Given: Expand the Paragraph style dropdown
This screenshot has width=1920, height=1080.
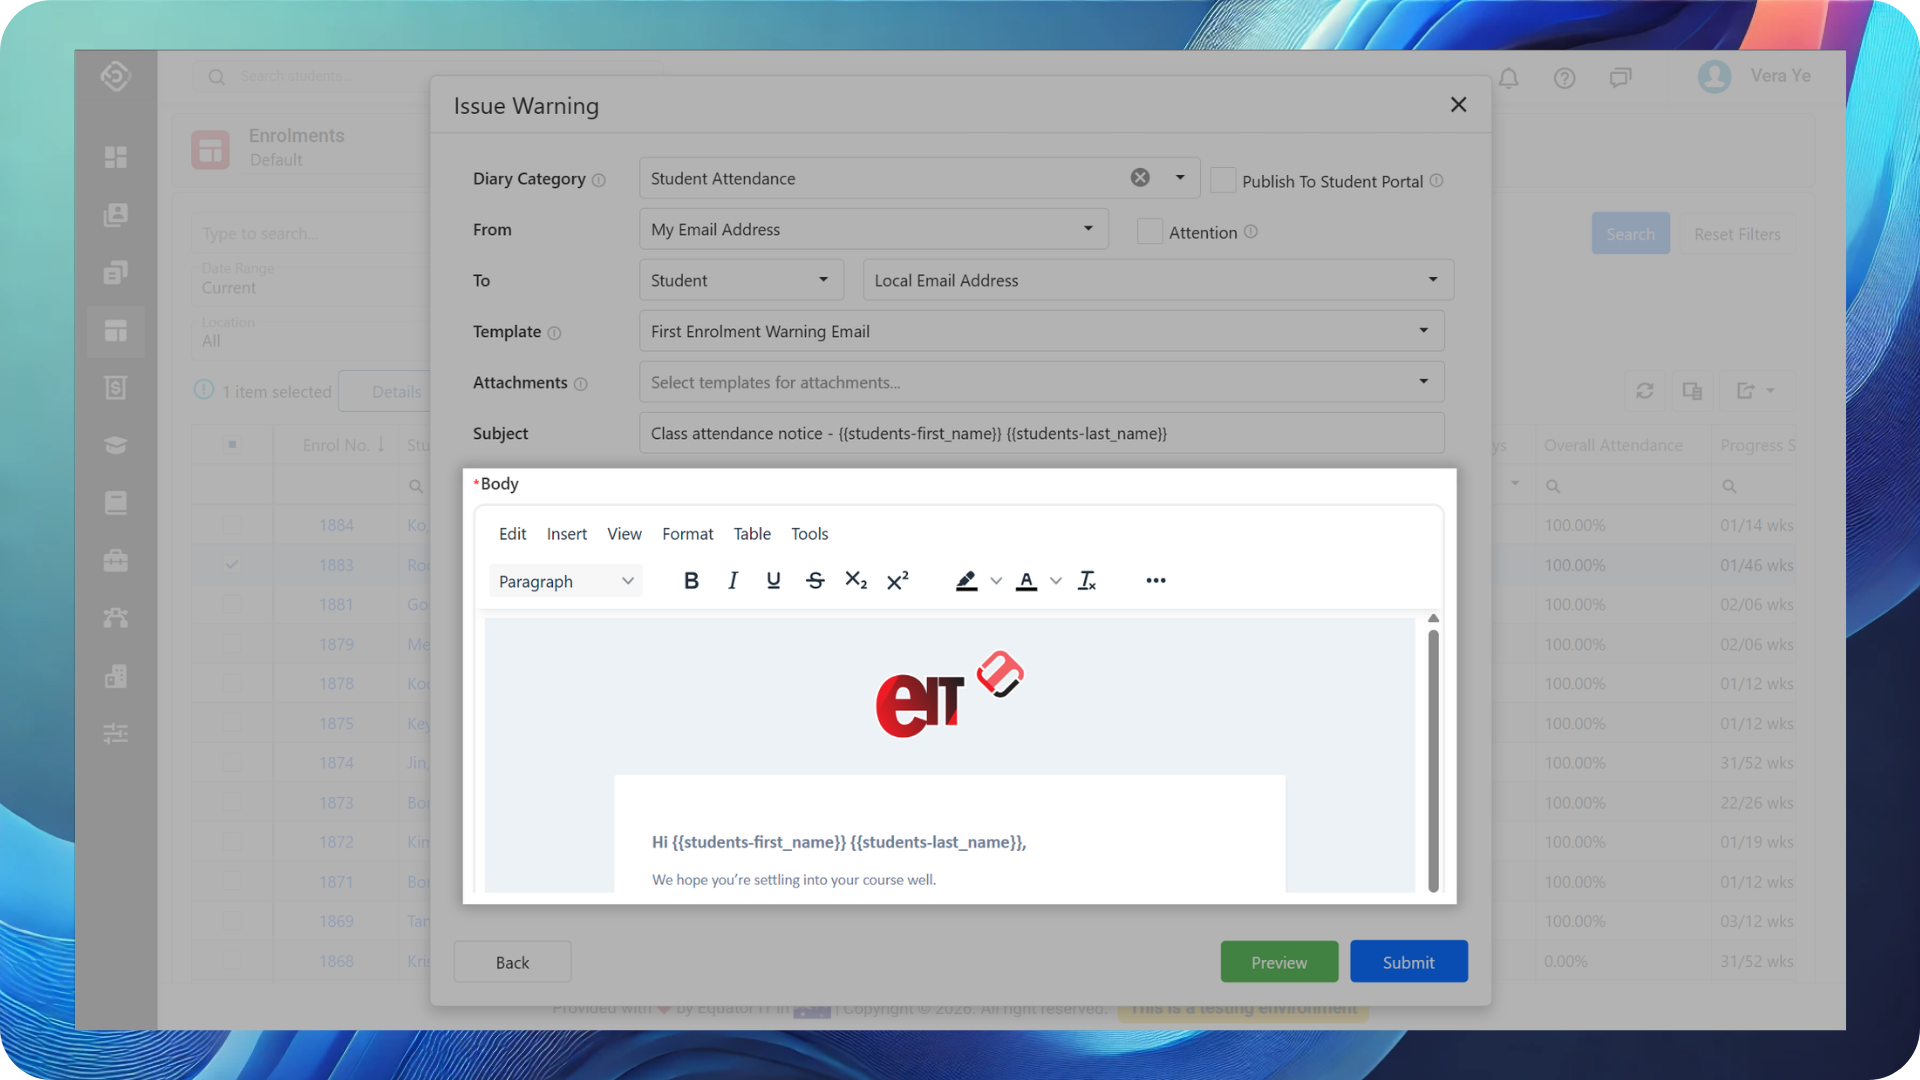Looking at the screenshot, I should coord(566,581).
